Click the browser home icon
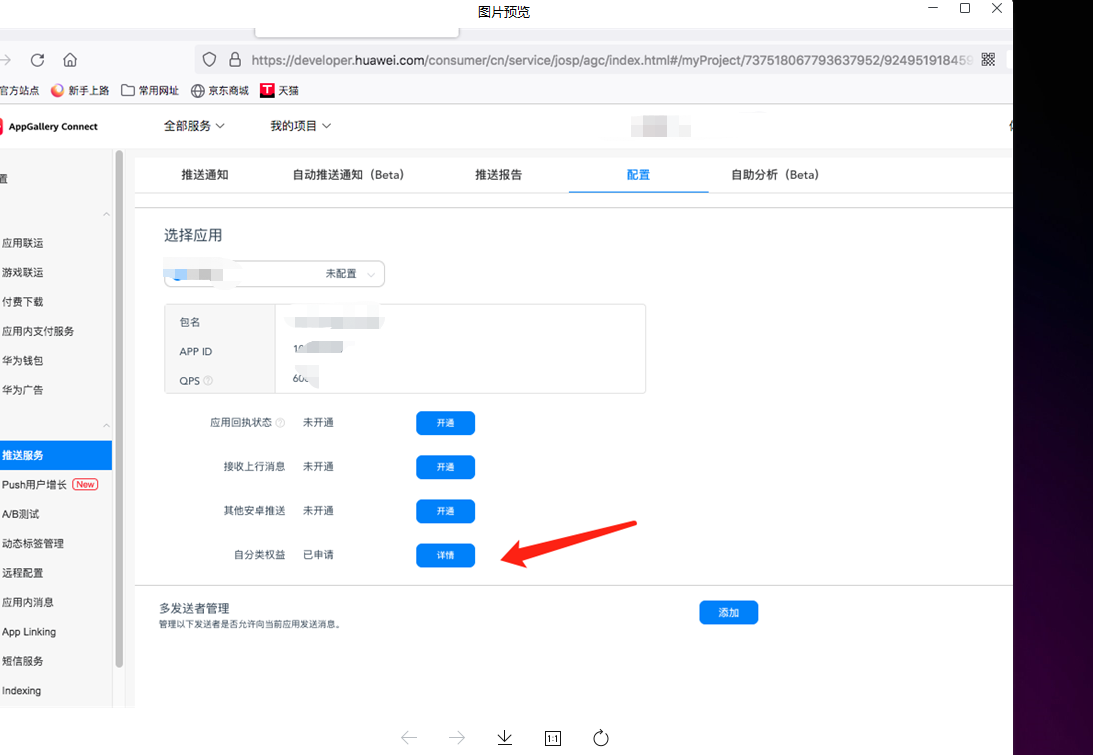Screen dimensions: 1093x755 (70, 60)
